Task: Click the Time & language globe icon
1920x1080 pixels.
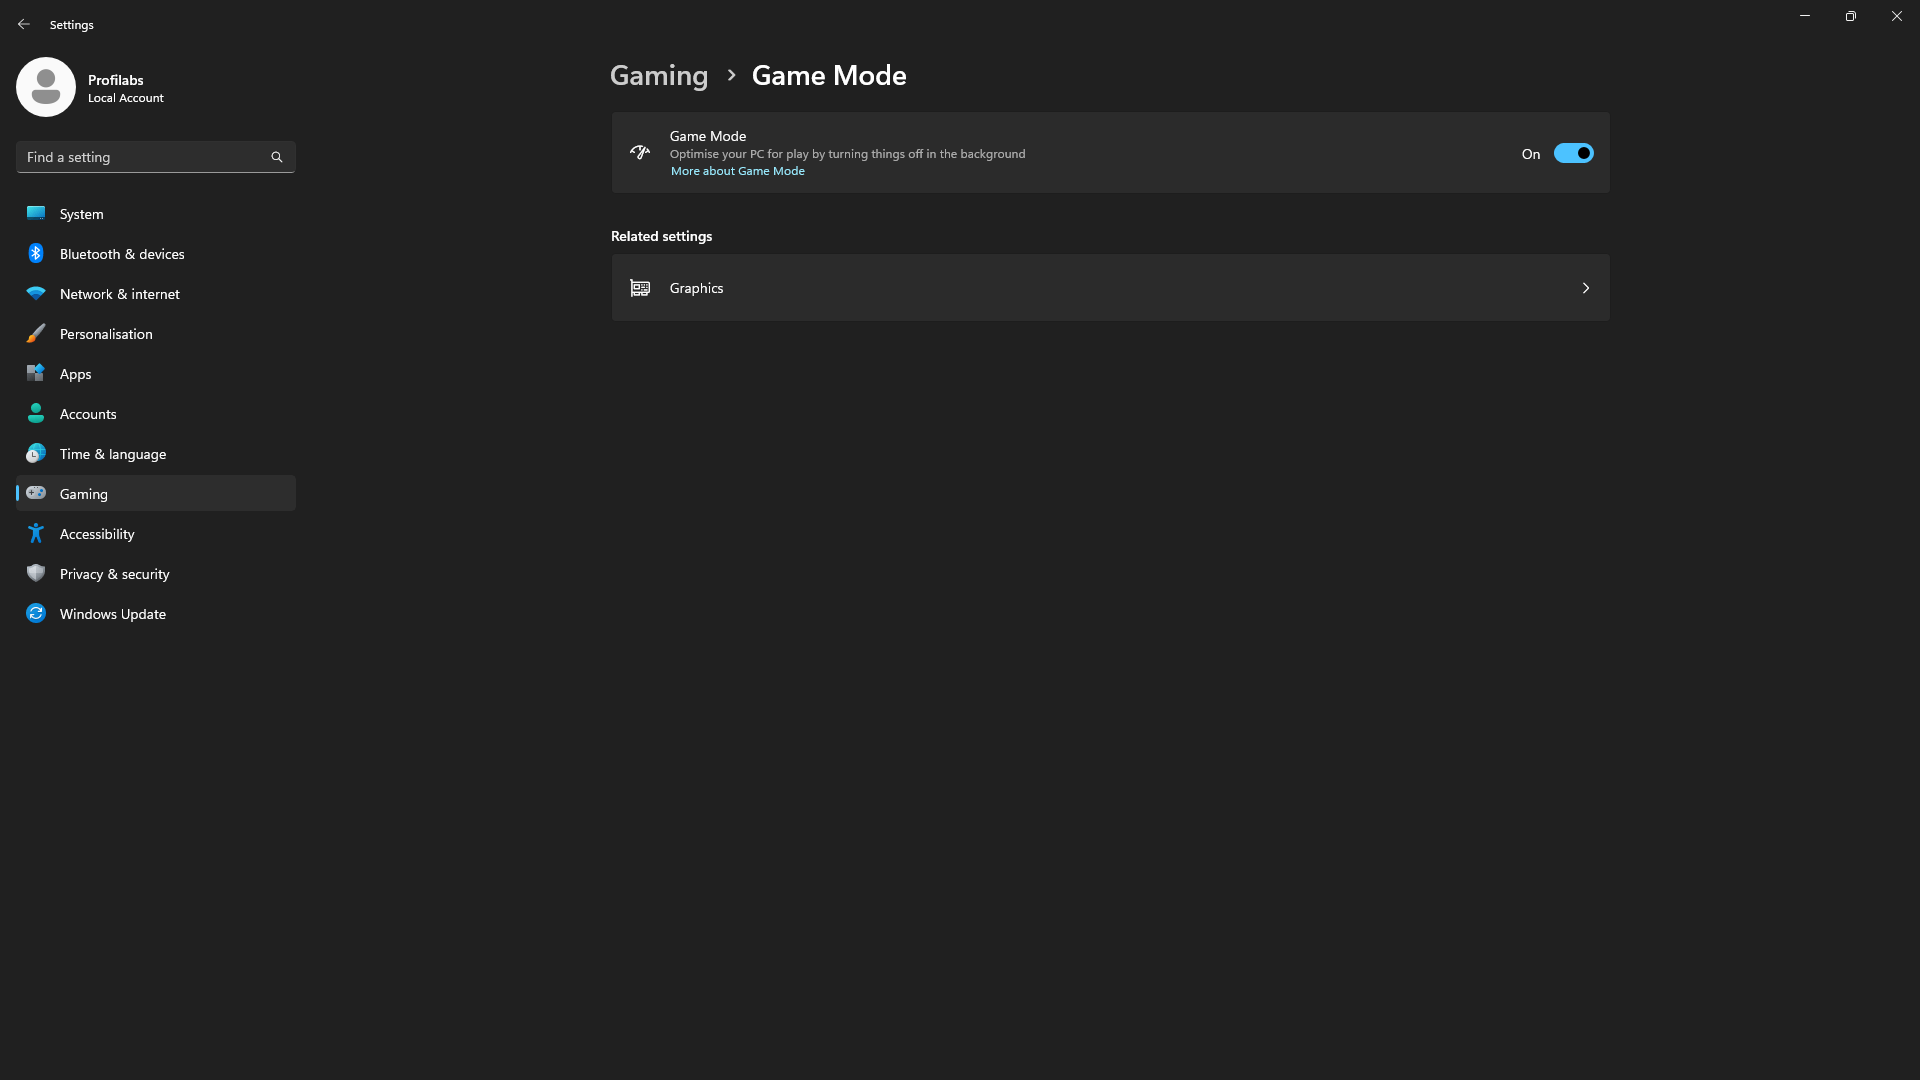Action: (x=36, y=453)
